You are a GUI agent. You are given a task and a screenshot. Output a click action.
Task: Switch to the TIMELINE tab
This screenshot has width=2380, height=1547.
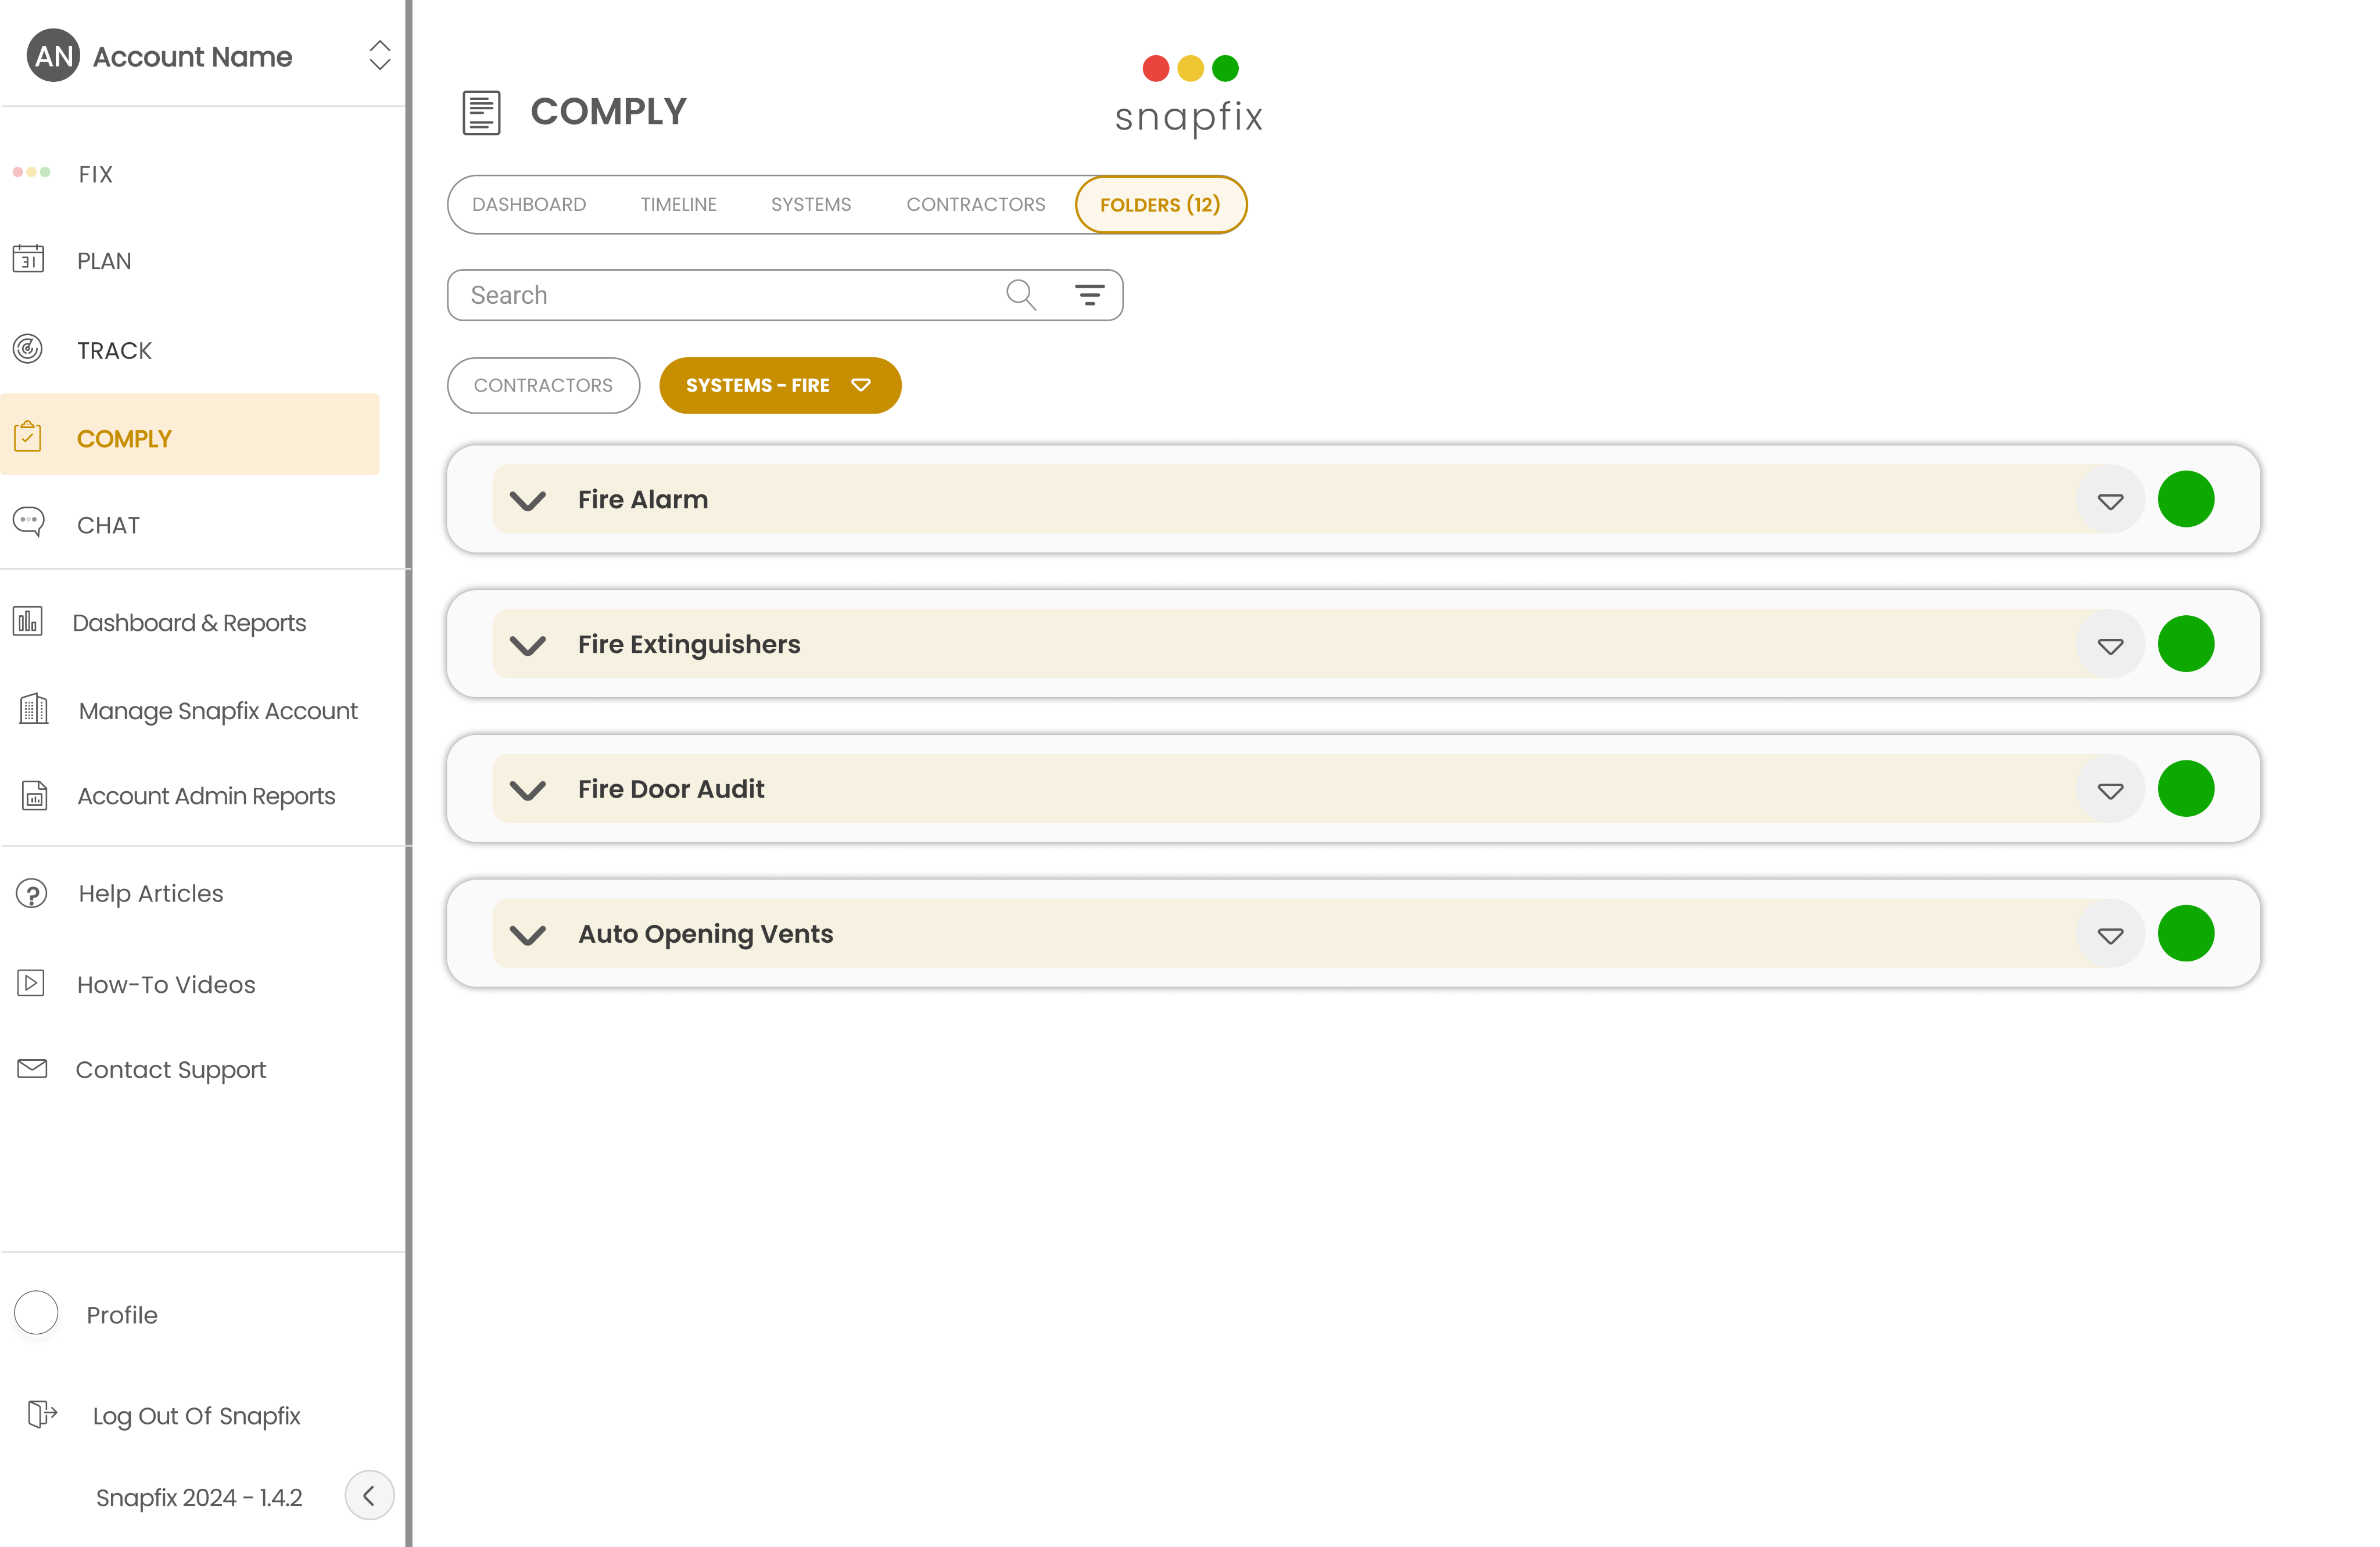tap(678, 205)
